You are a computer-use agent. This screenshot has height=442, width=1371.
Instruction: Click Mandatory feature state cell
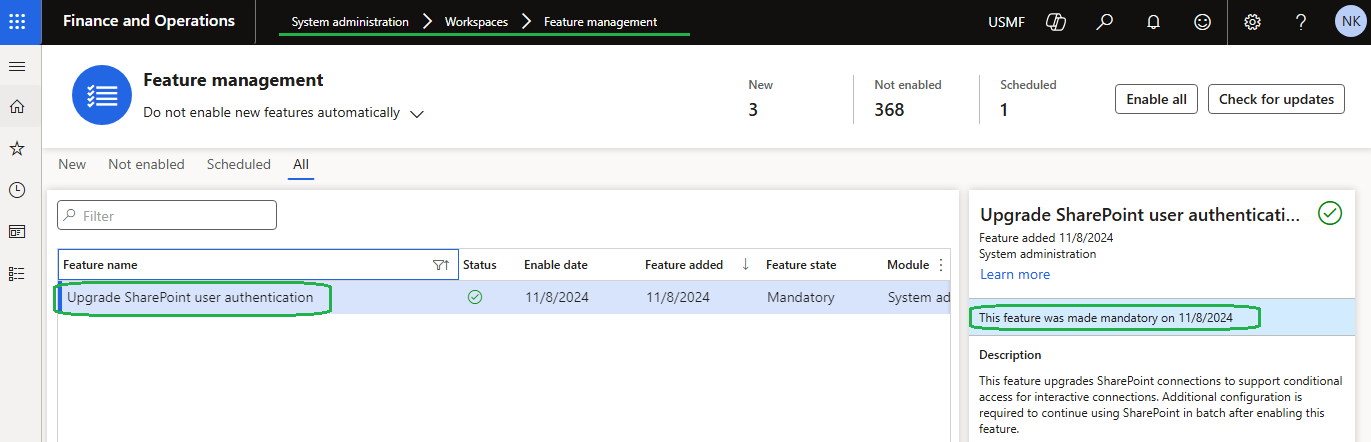(x=802, y=297)
